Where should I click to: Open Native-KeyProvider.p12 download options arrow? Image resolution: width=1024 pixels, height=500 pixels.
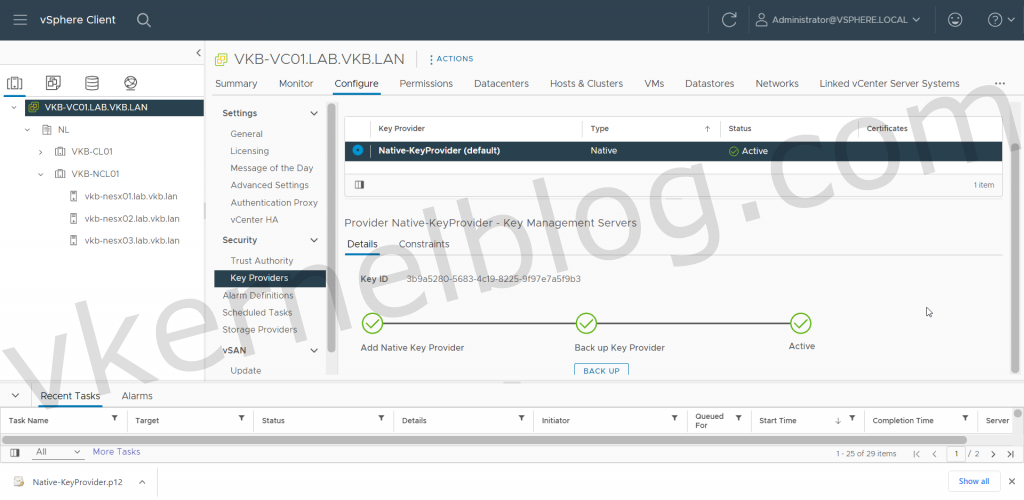click(x=142, y=482)
